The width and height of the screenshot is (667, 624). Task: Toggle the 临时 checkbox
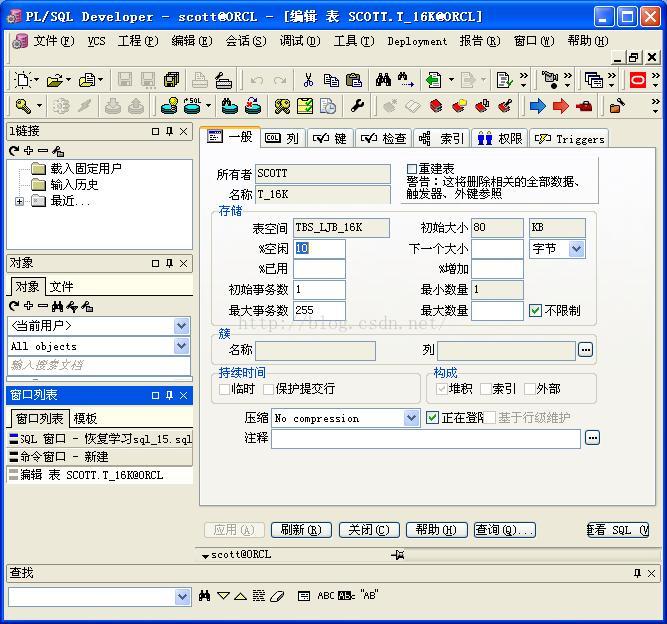(224, 388)
